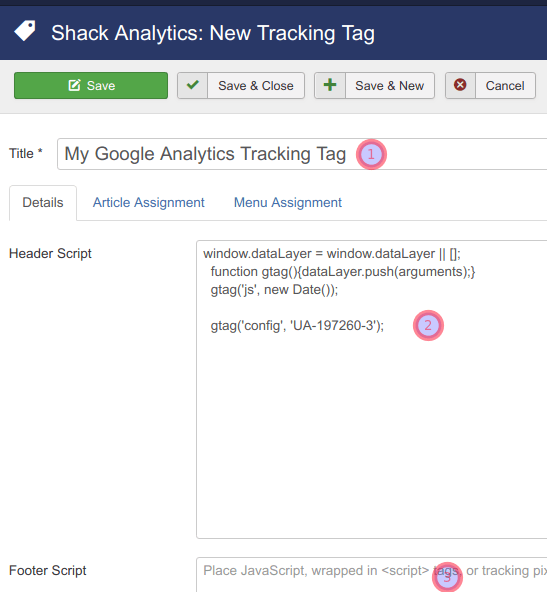
Task: Click the gtag('config', 'UA-197260-3'); line
Action: [x=297, y=325]
